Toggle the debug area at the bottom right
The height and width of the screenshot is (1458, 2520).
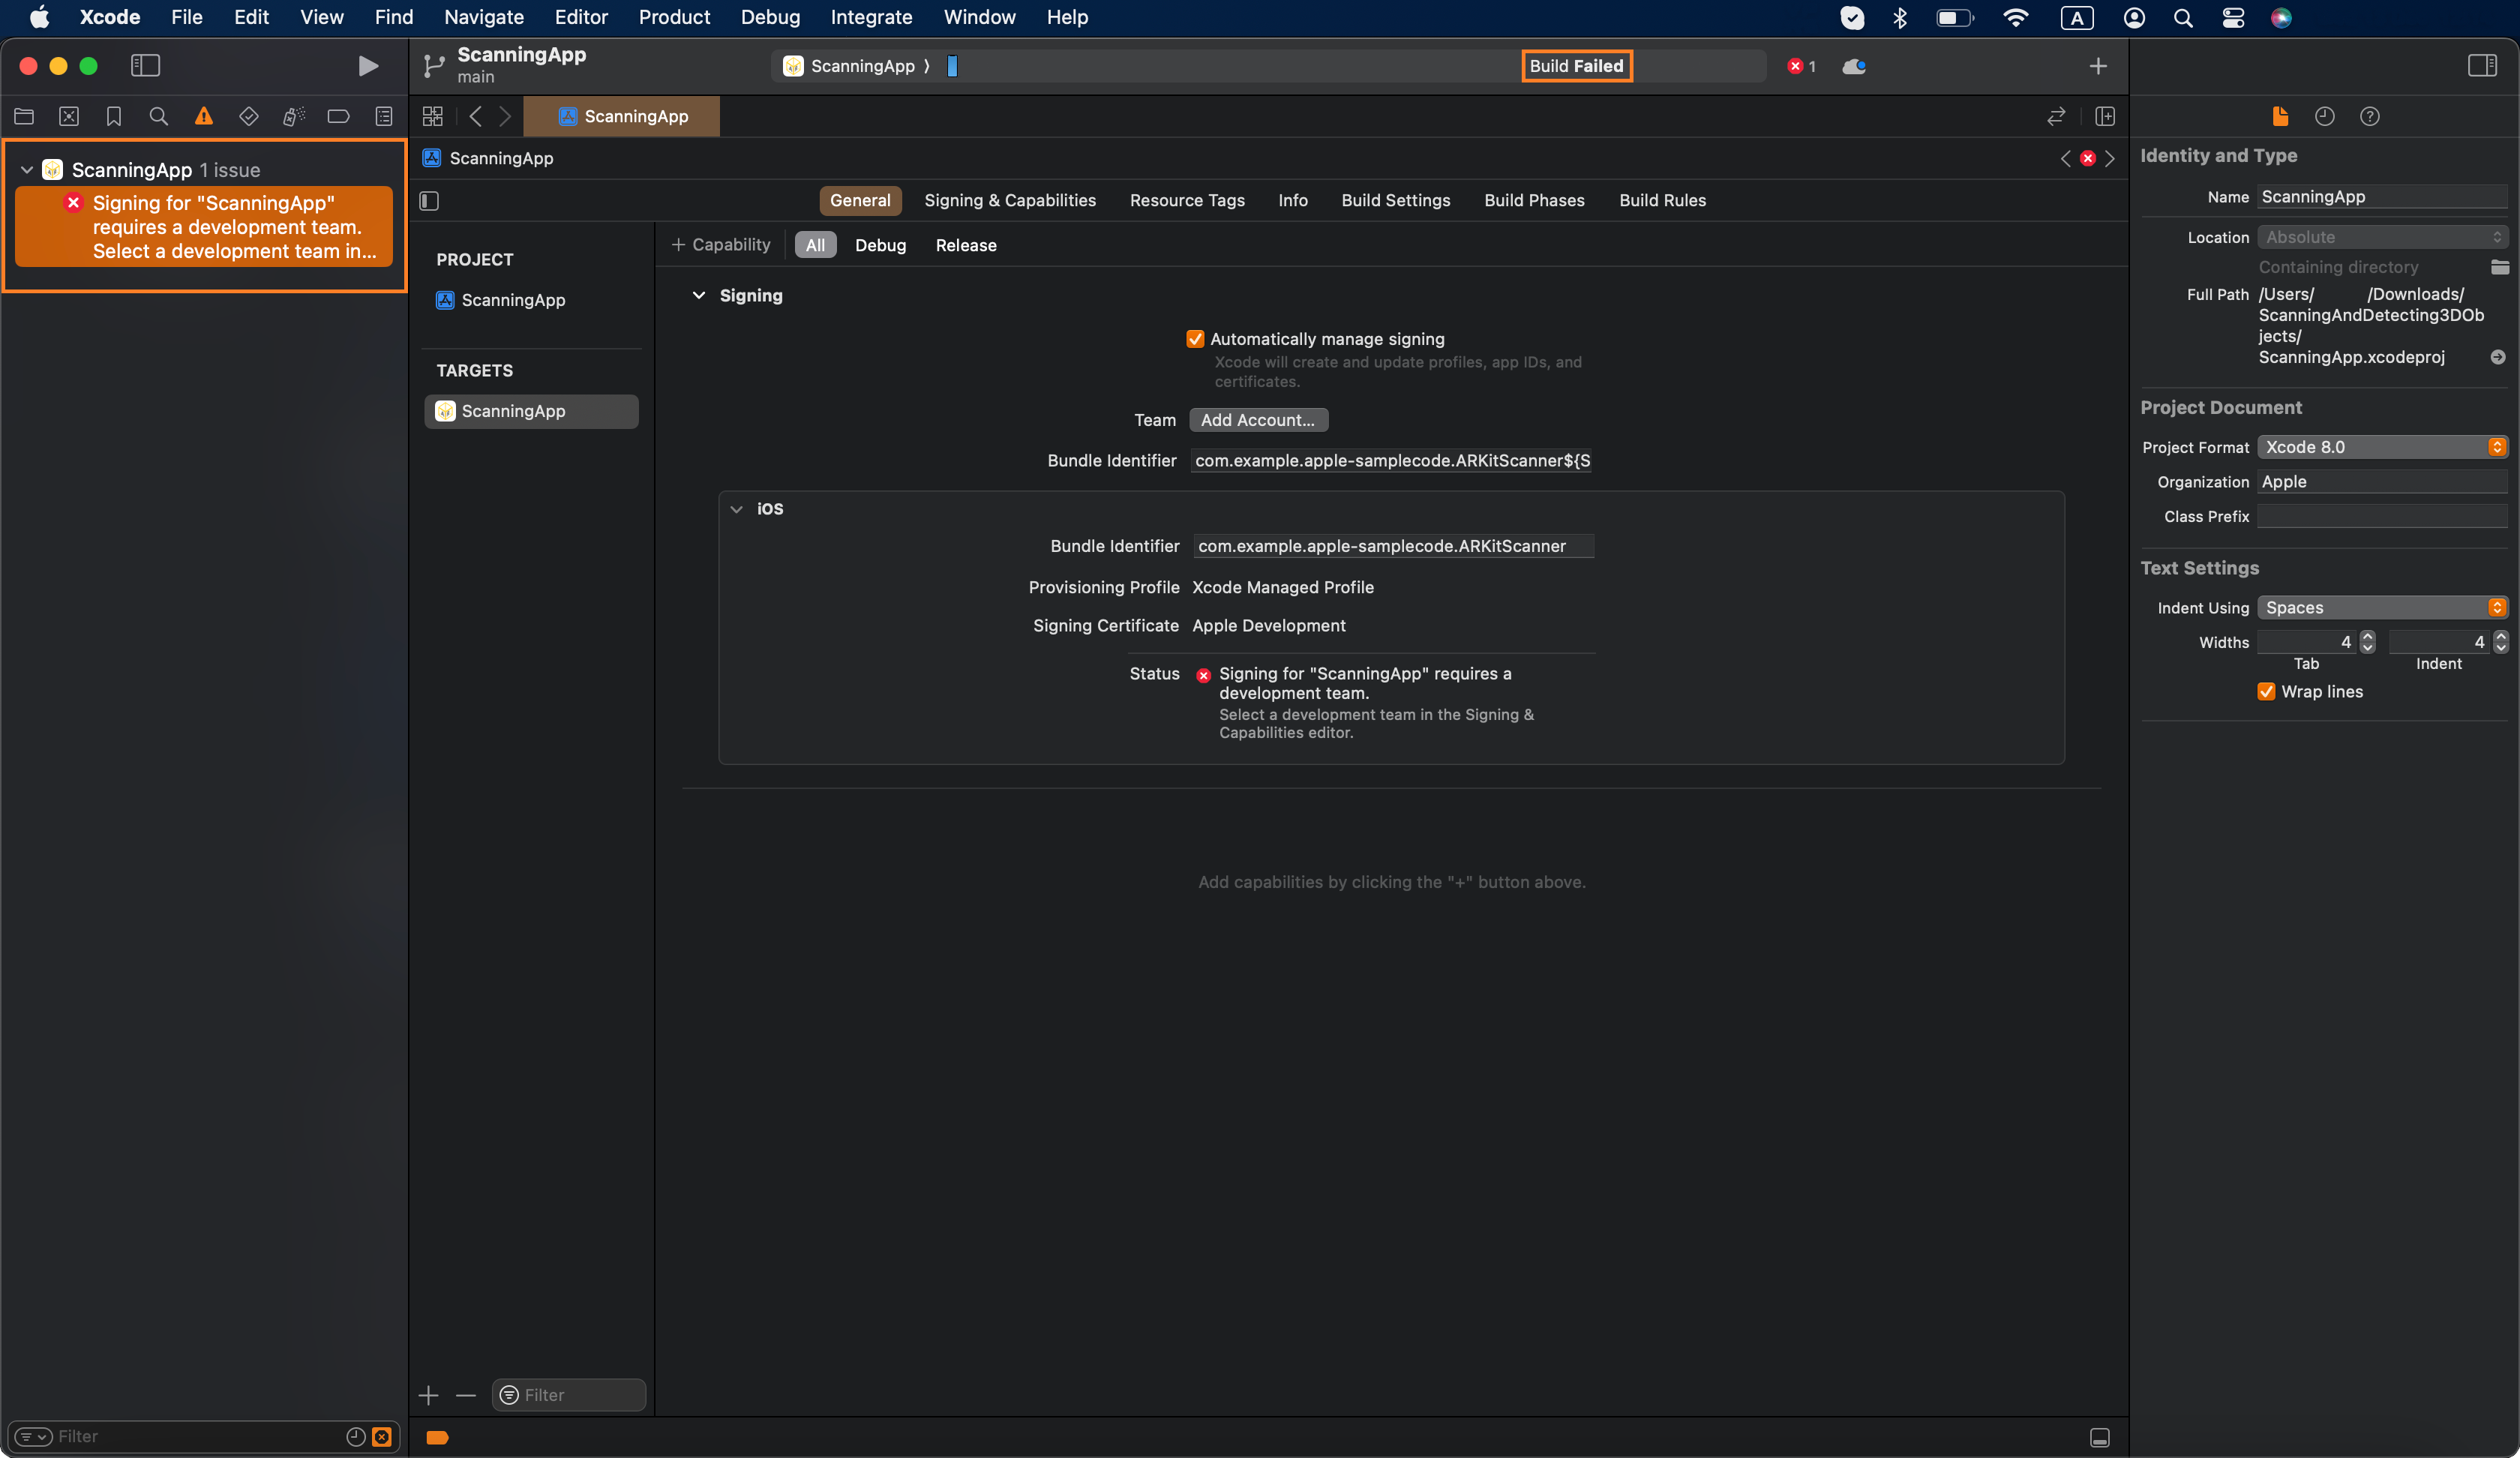[2099, 1437]
